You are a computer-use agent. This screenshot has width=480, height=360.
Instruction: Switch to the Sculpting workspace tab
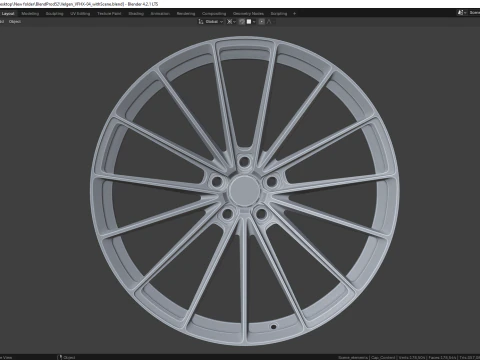tap(54, 14)
